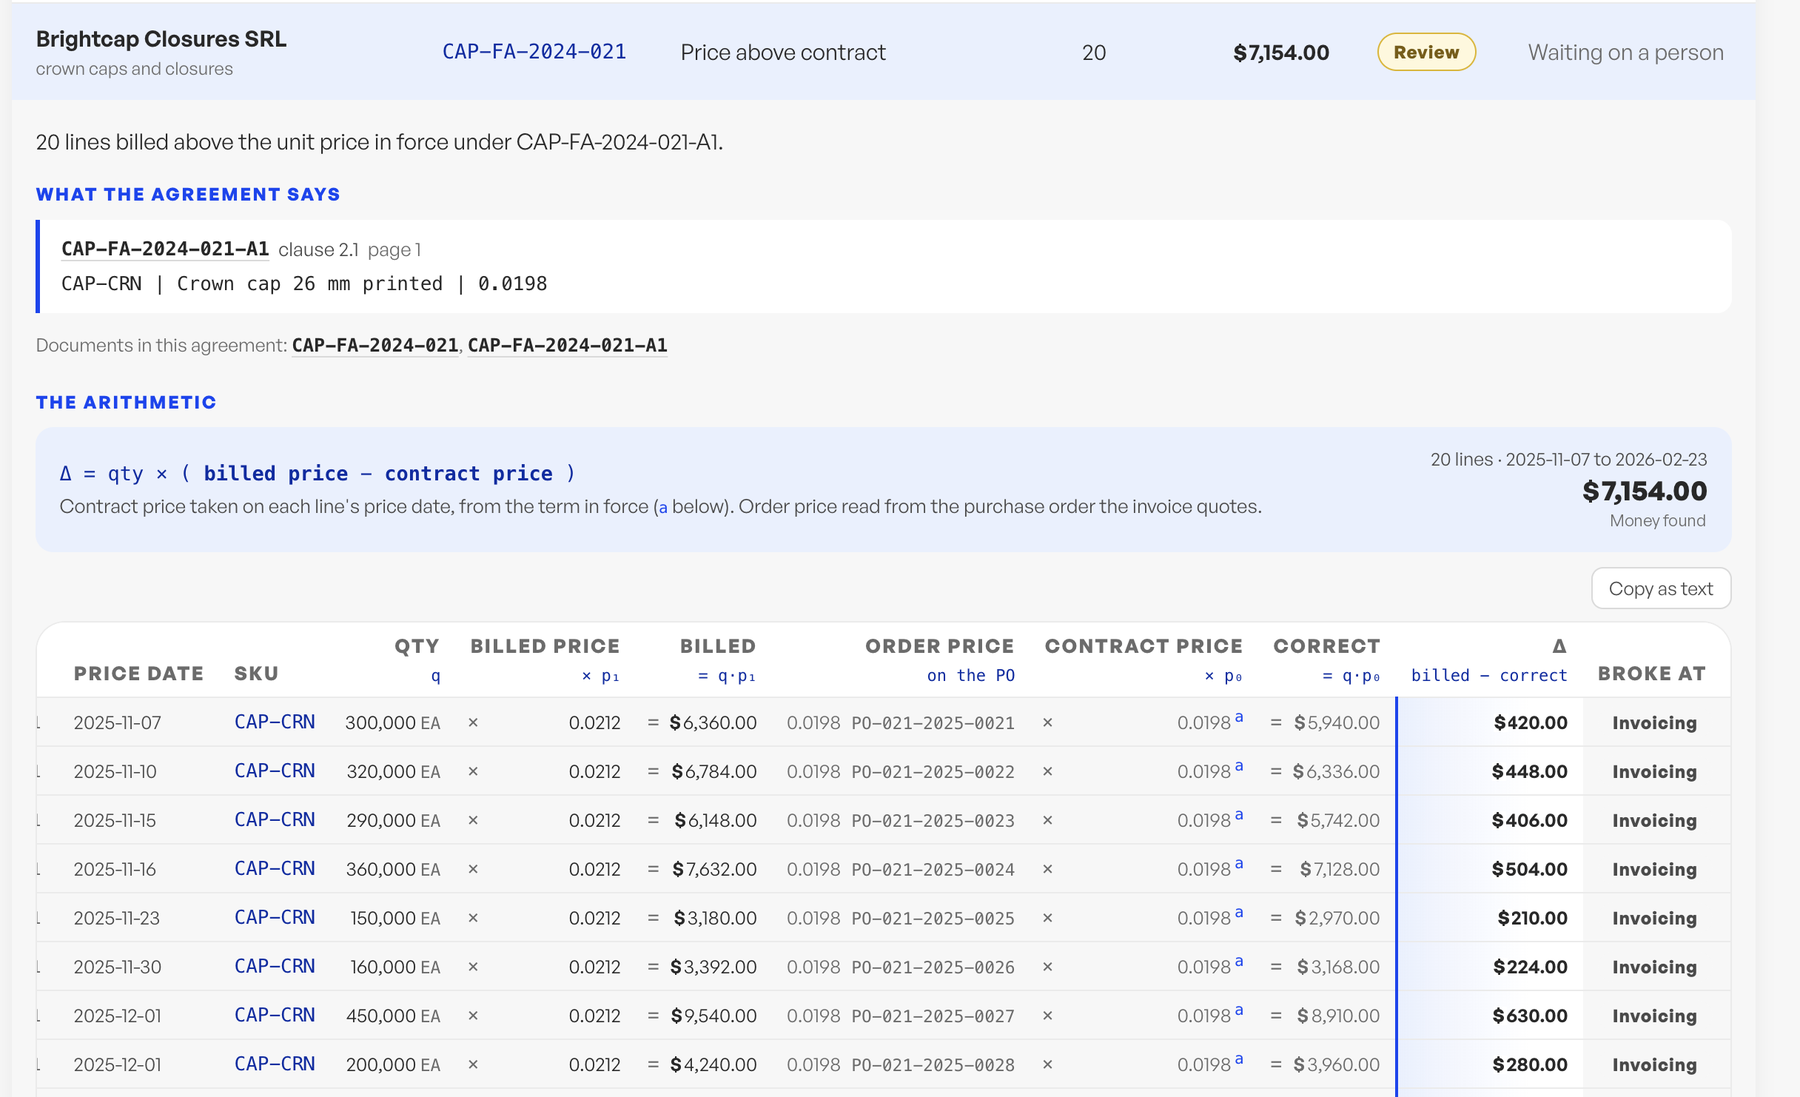Open CAP-CRN SKU in 200,000 EA row
The height and width of the screenshot is (1097, 1800).
pos(275,1064)
